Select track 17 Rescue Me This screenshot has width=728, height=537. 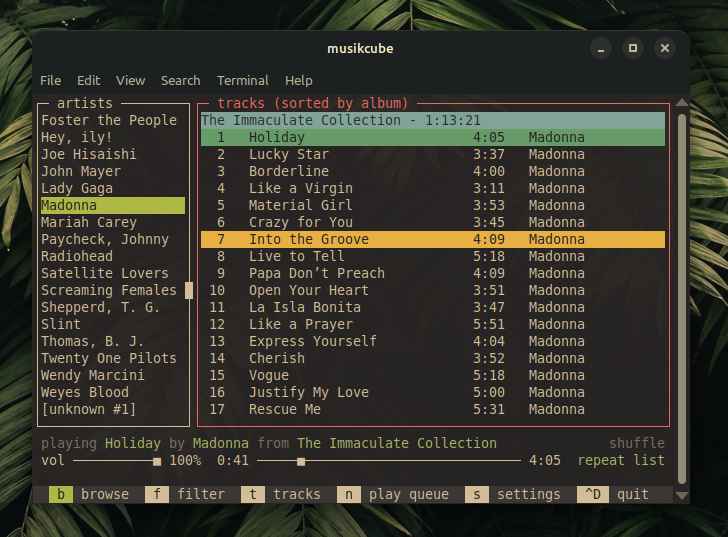tap(433, 409)
